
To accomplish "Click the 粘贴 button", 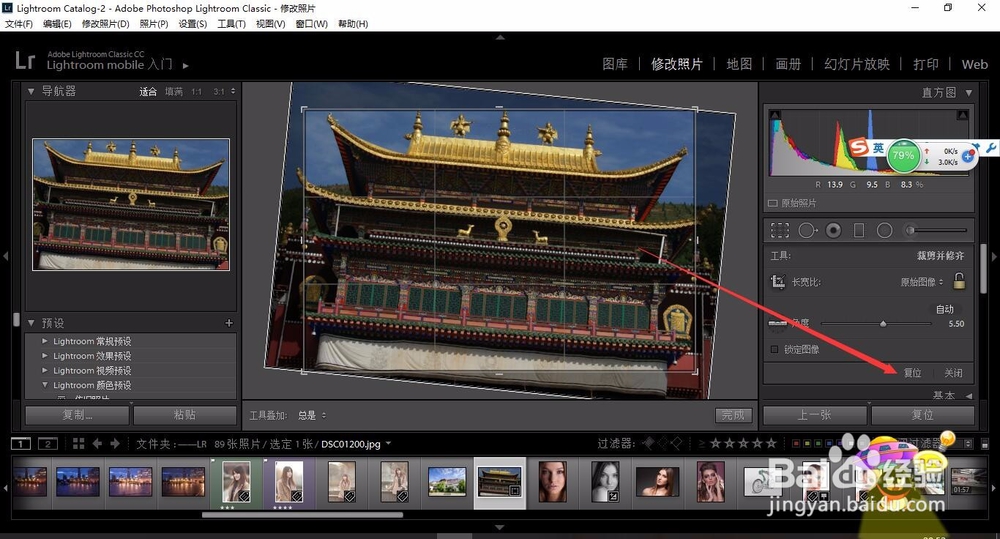I will 184,415.
